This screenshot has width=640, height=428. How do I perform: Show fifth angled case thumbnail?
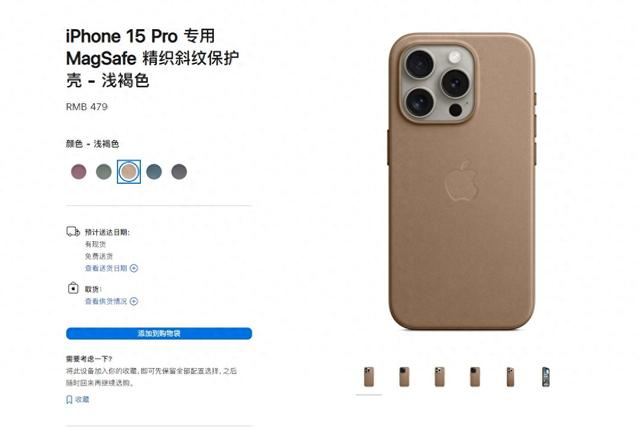pos(510,377)
